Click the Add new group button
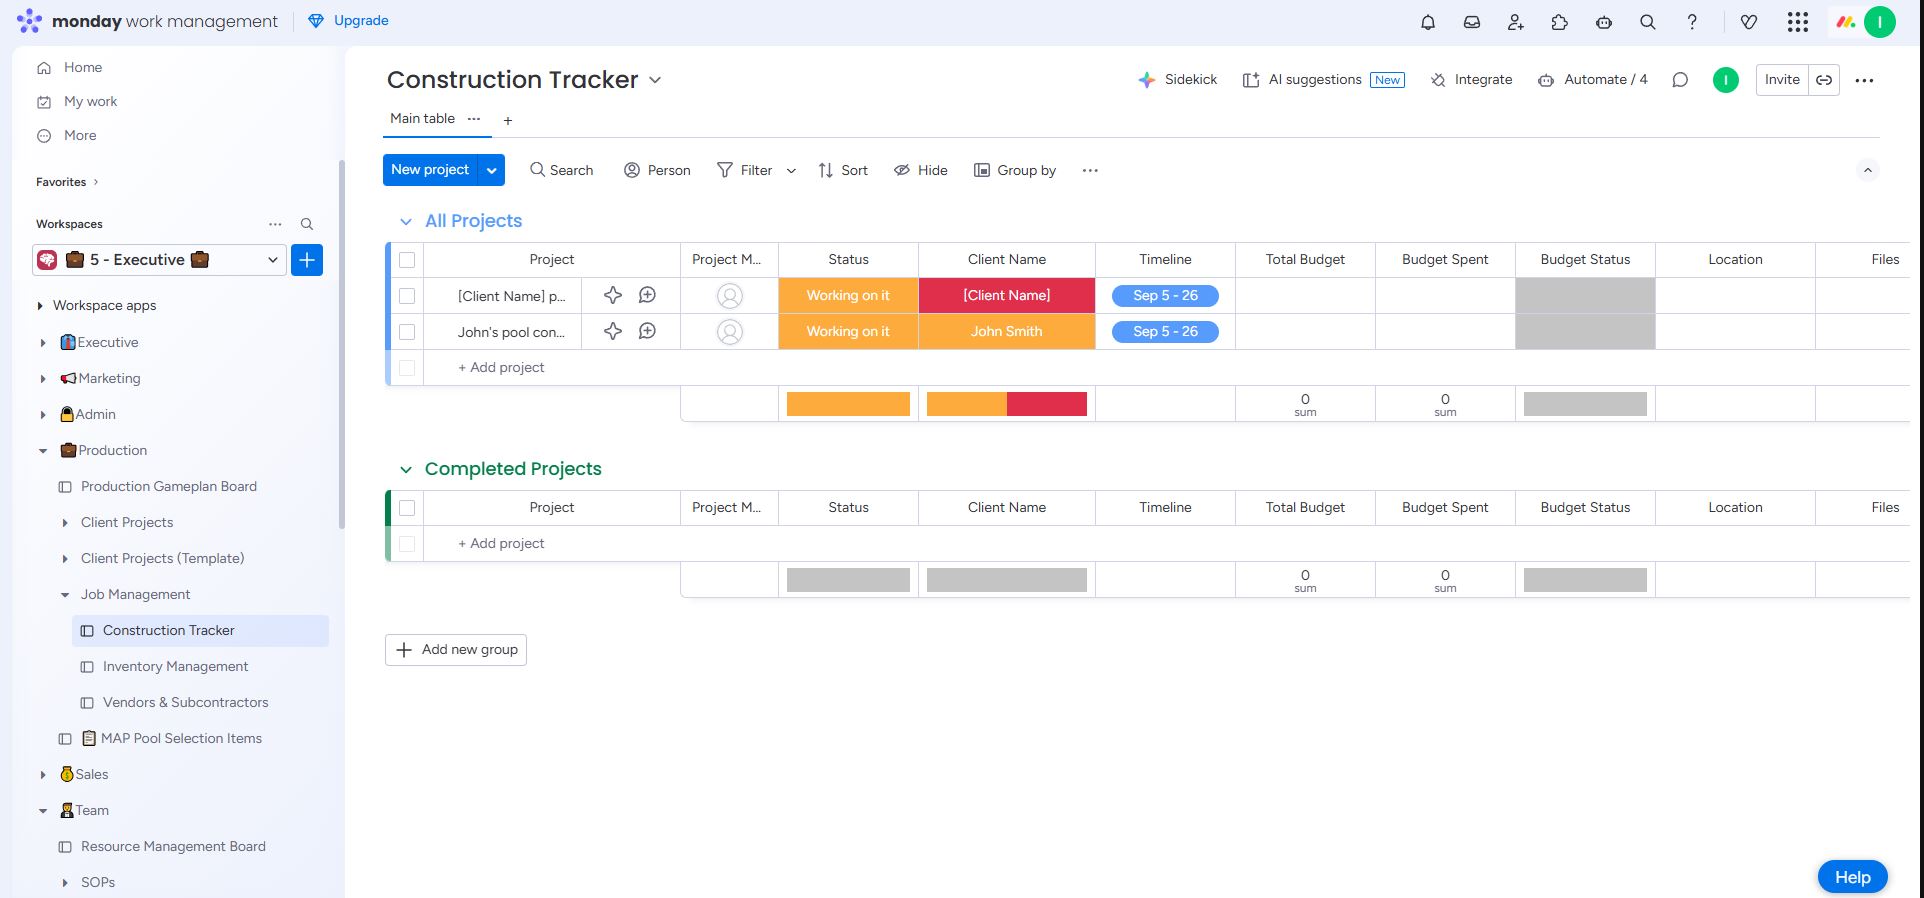This screenshot has width=1924, height=898. (x=456, y=650)
